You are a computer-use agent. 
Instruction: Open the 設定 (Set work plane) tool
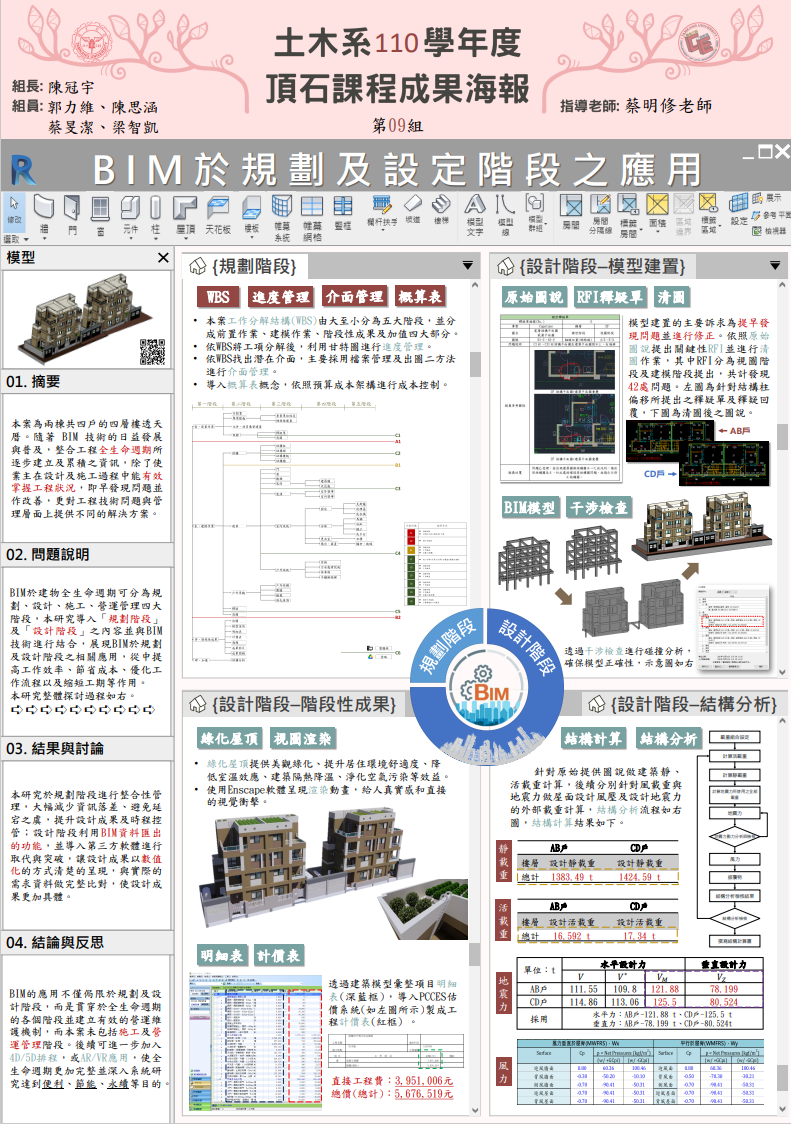tap(739, 211)
